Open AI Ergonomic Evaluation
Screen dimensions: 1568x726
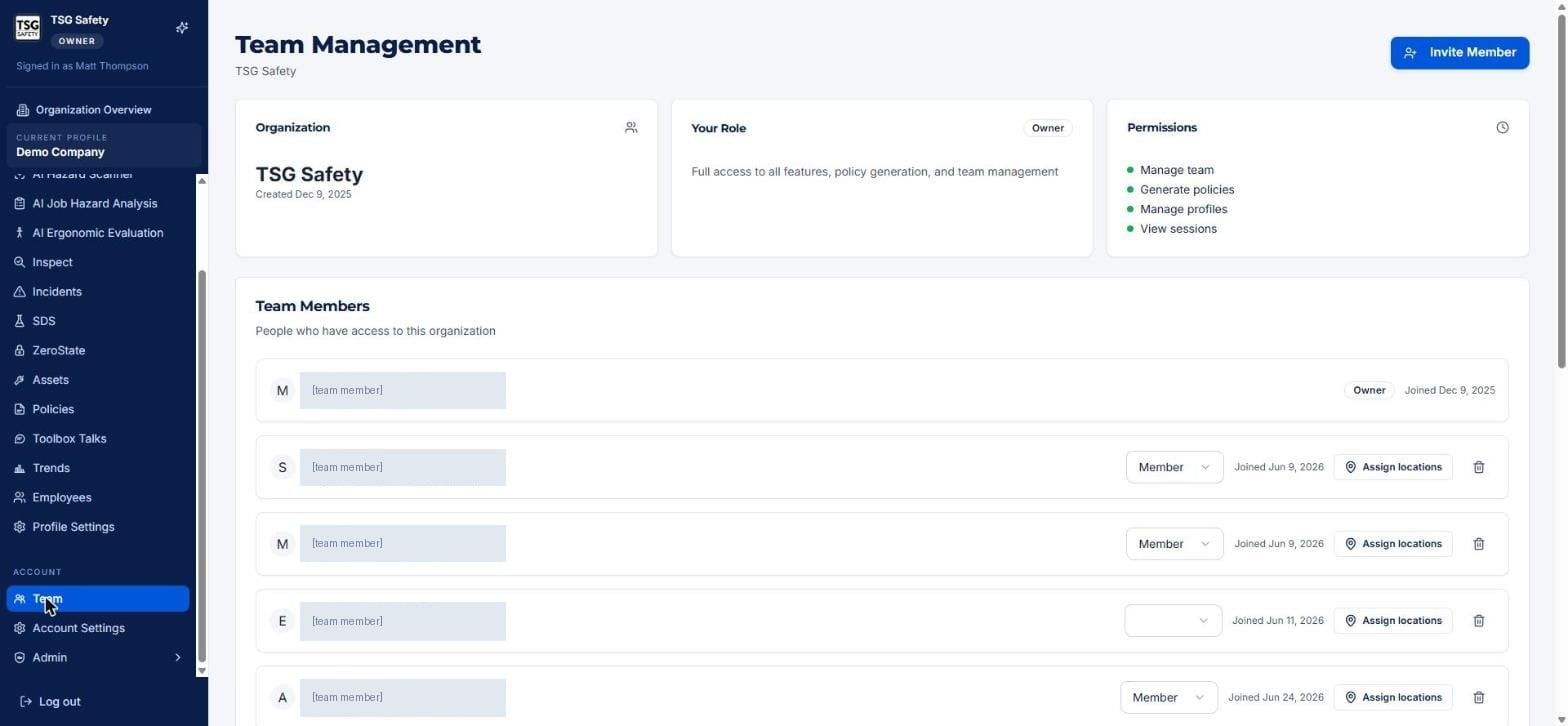97,233
